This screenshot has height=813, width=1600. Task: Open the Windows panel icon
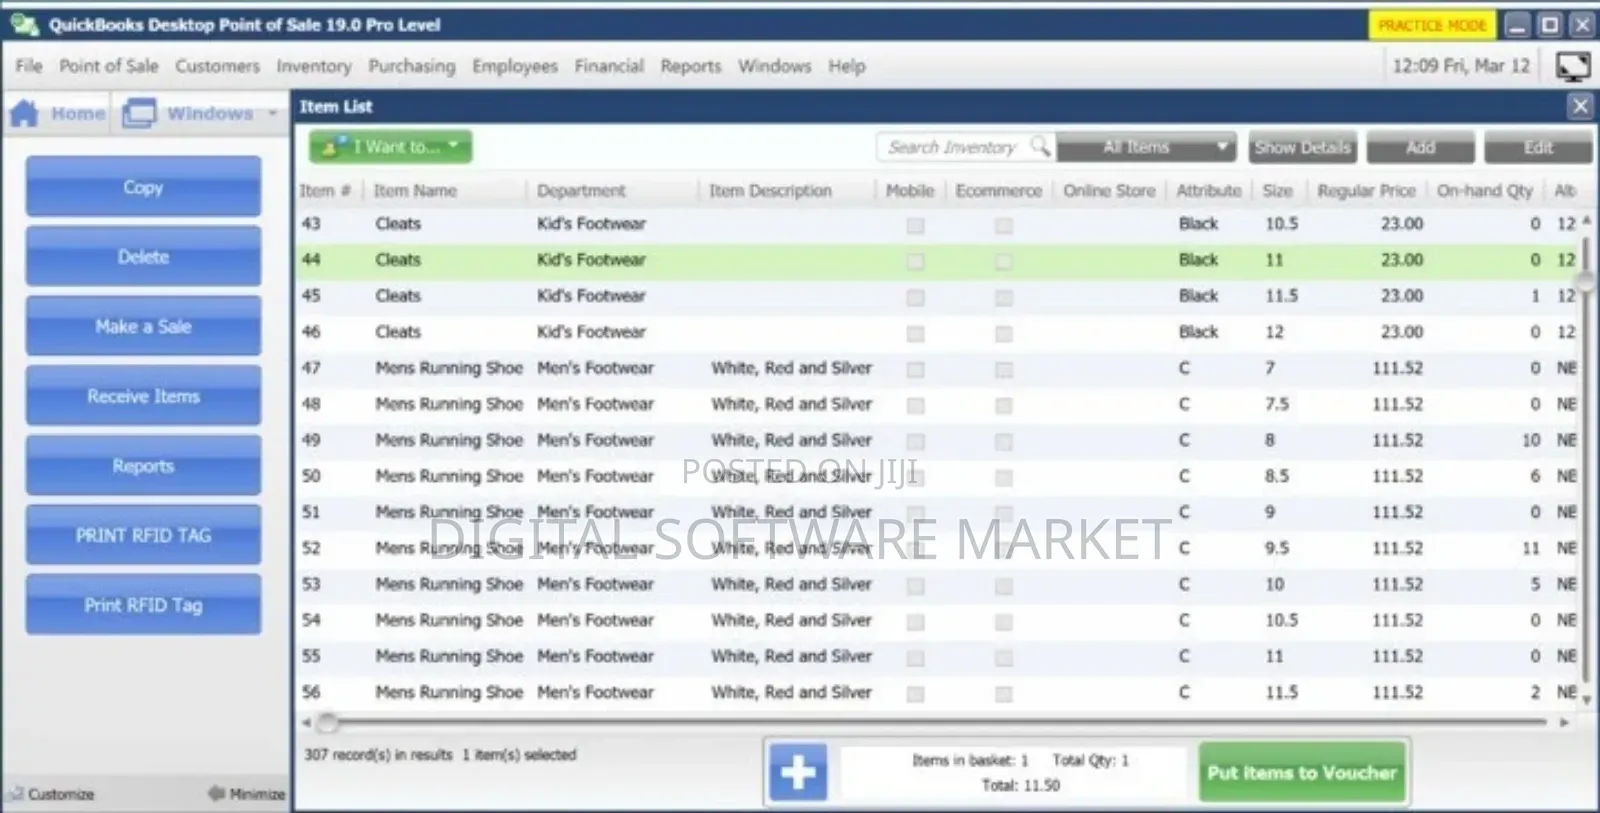click(139, 114)
